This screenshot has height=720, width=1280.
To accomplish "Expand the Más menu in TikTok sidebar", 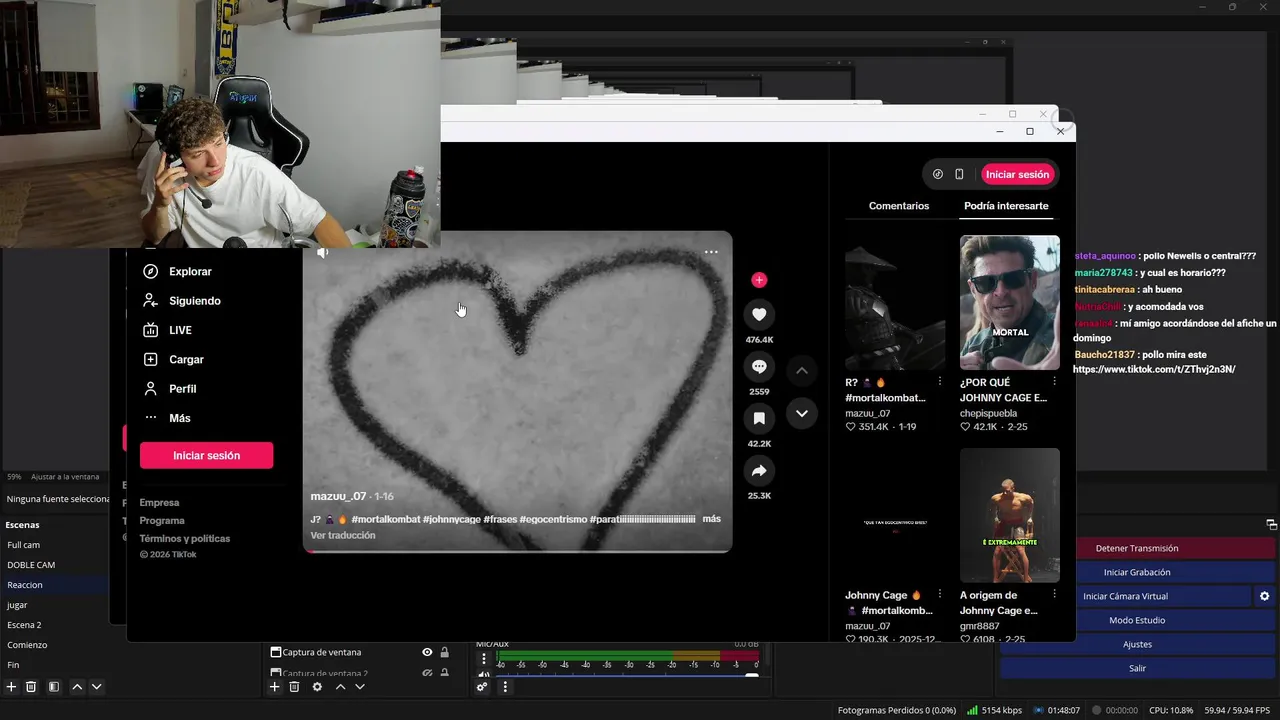I will pos(166,418).
